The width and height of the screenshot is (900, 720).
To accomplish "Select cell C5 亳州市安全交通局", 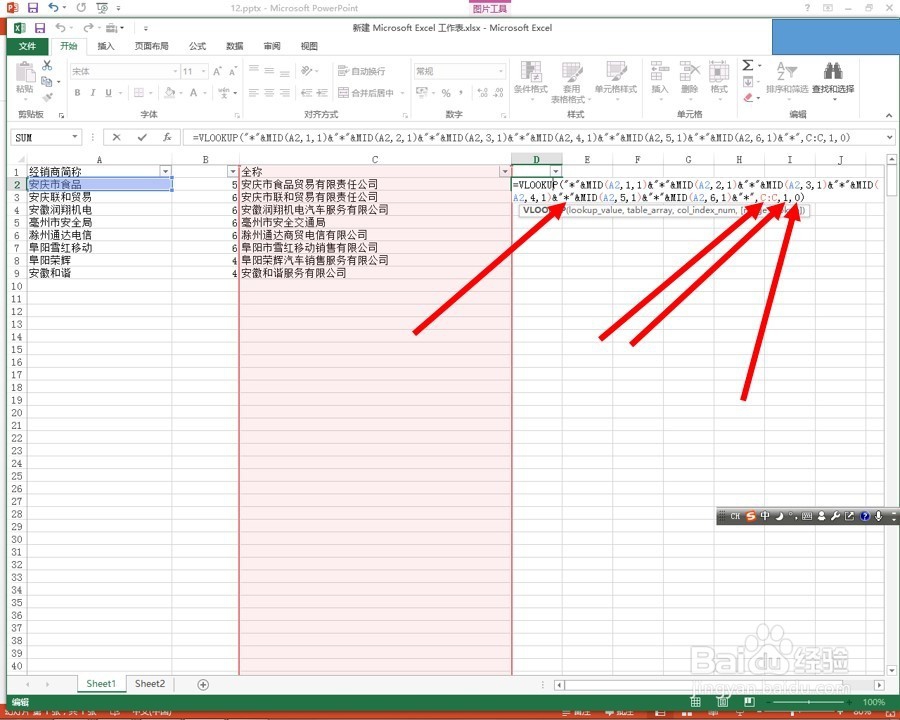I will pyautogui.click(x=375, y=222).
